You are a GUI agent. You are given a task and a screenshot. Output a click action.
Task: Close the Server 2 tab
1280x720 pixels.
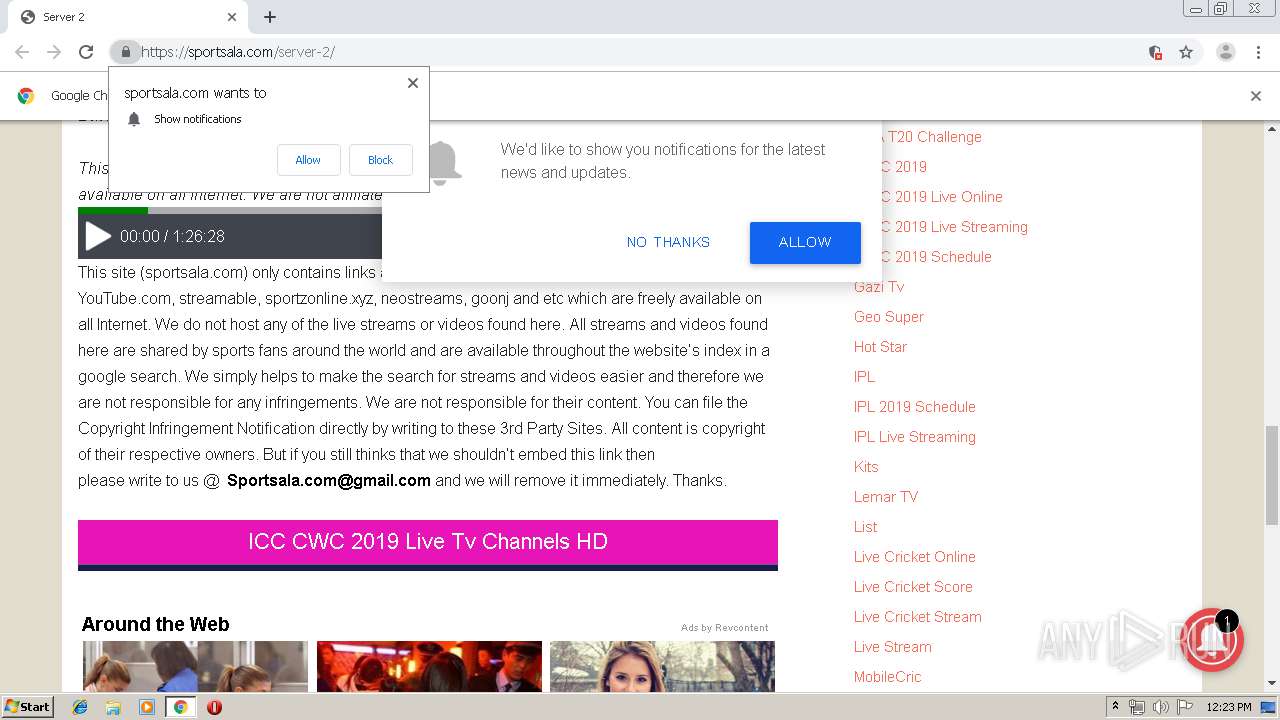click(232, 17)
